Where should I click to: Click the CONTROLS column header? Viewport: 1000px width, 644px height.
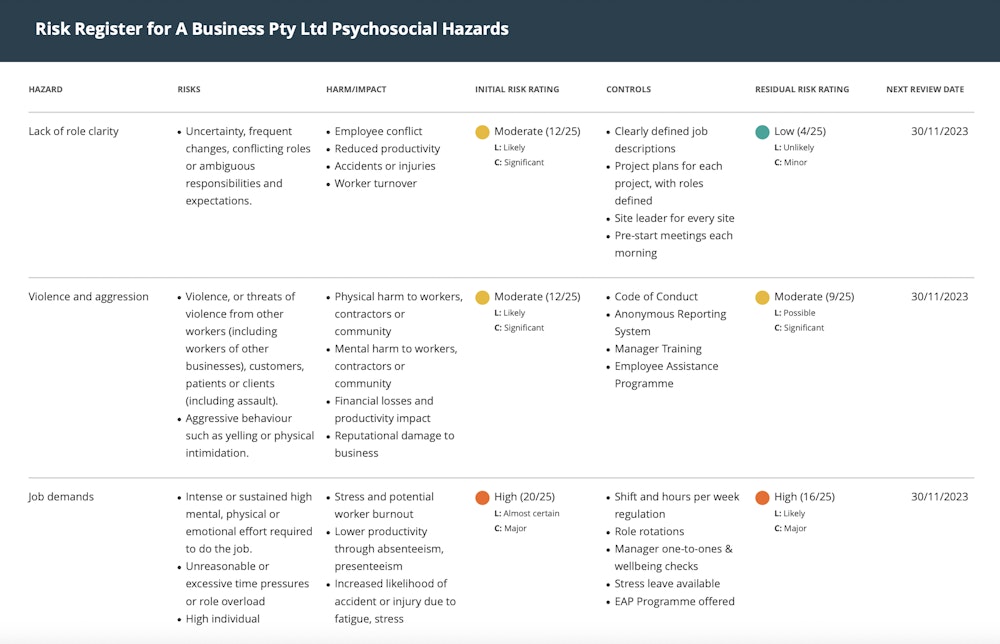click(x=628, y=89)
